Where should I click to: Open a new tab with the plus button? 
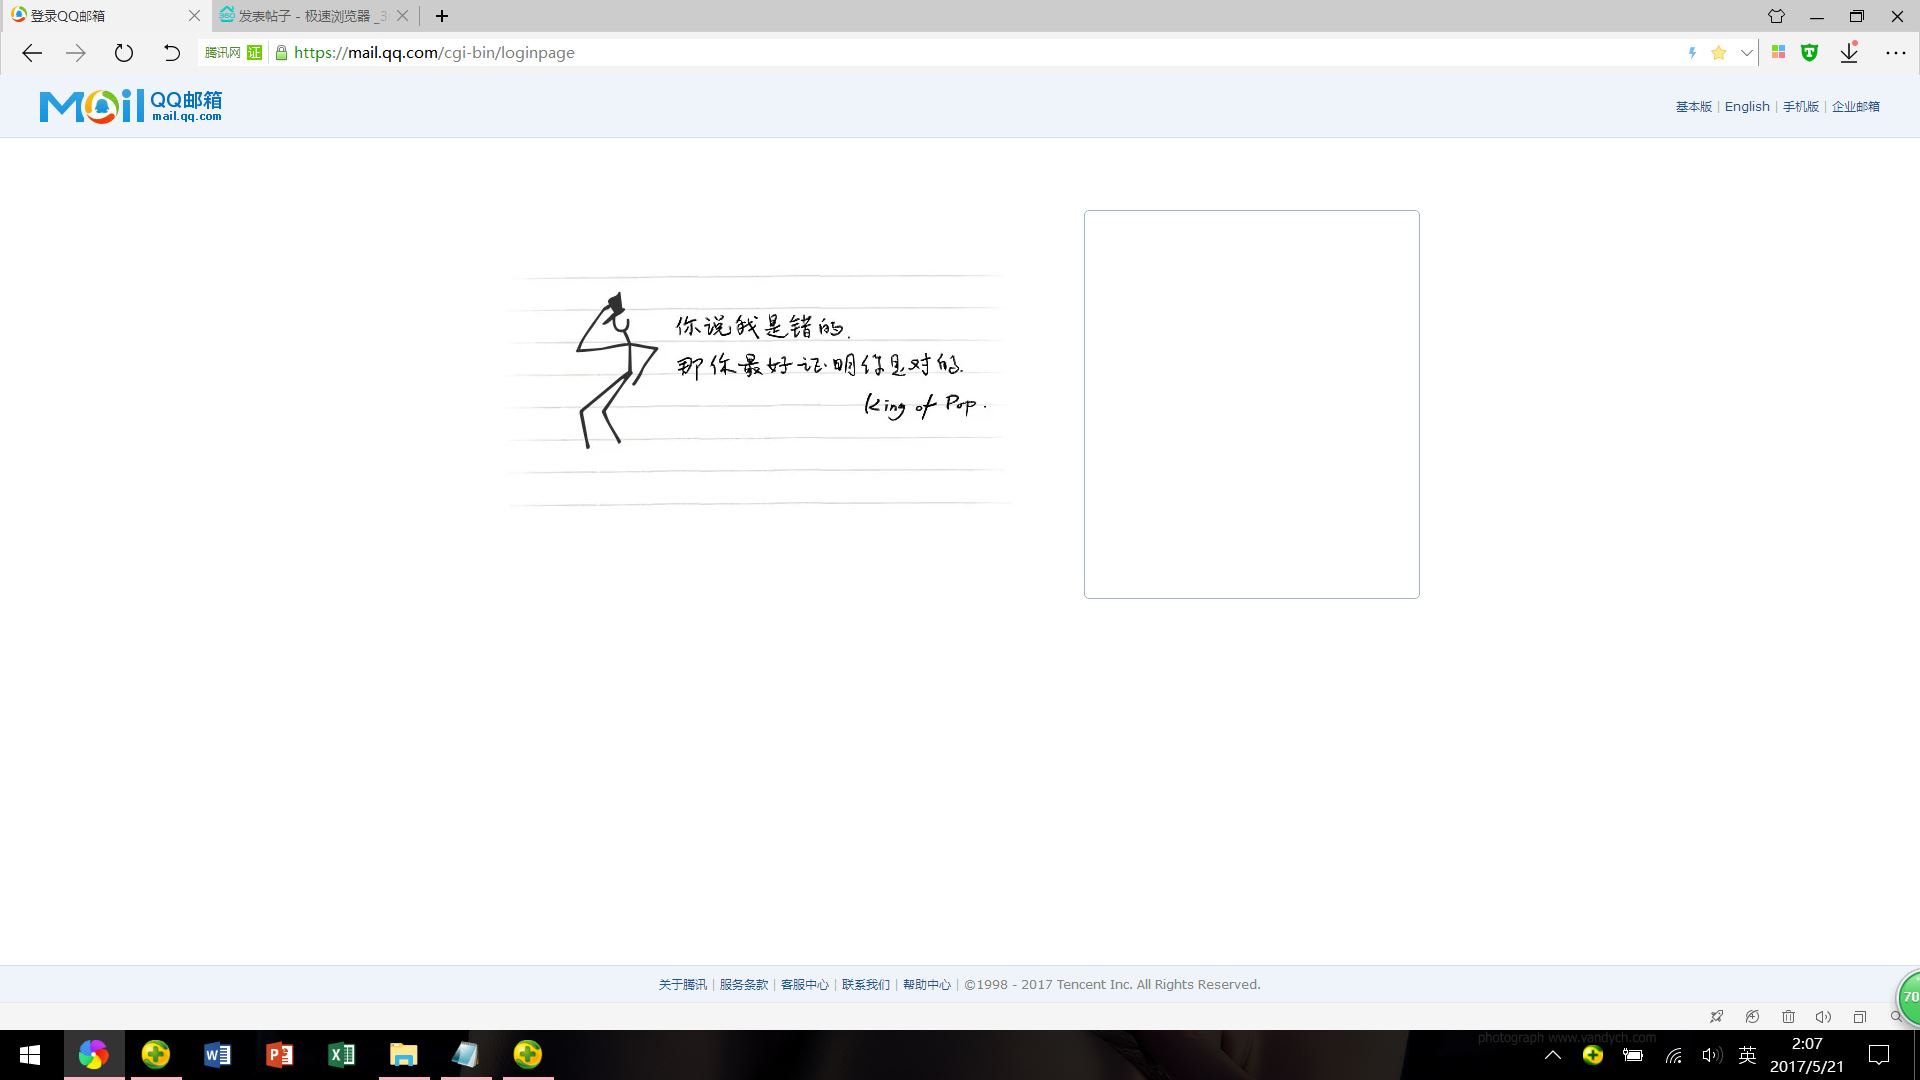point(442,16)
